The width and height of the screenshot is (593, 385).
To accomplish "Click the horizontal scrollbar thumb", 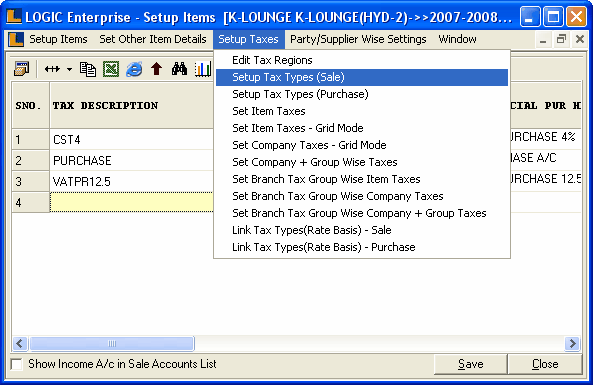I will pos(112,343).
